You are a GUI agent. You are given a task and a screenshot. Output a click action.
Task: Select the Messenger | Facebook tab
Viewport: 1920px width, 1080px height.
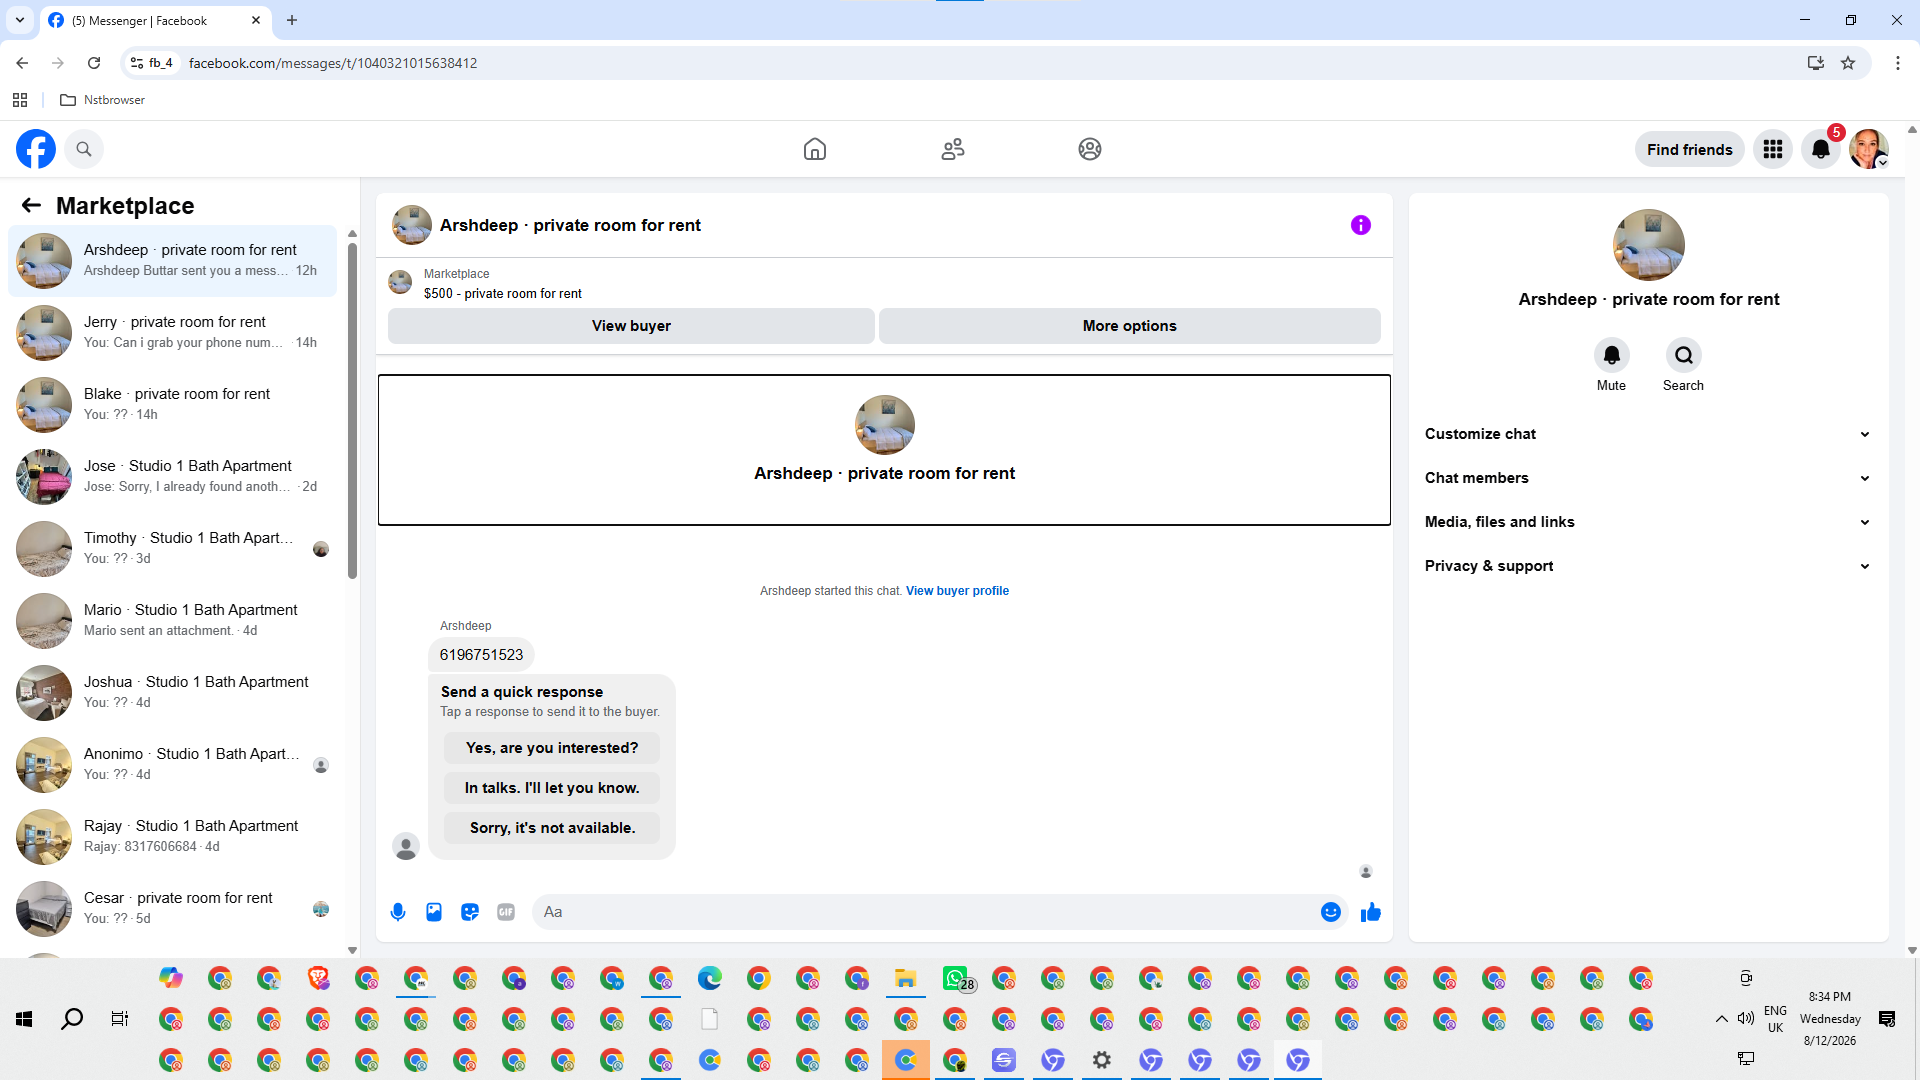[x=155, y=20]
